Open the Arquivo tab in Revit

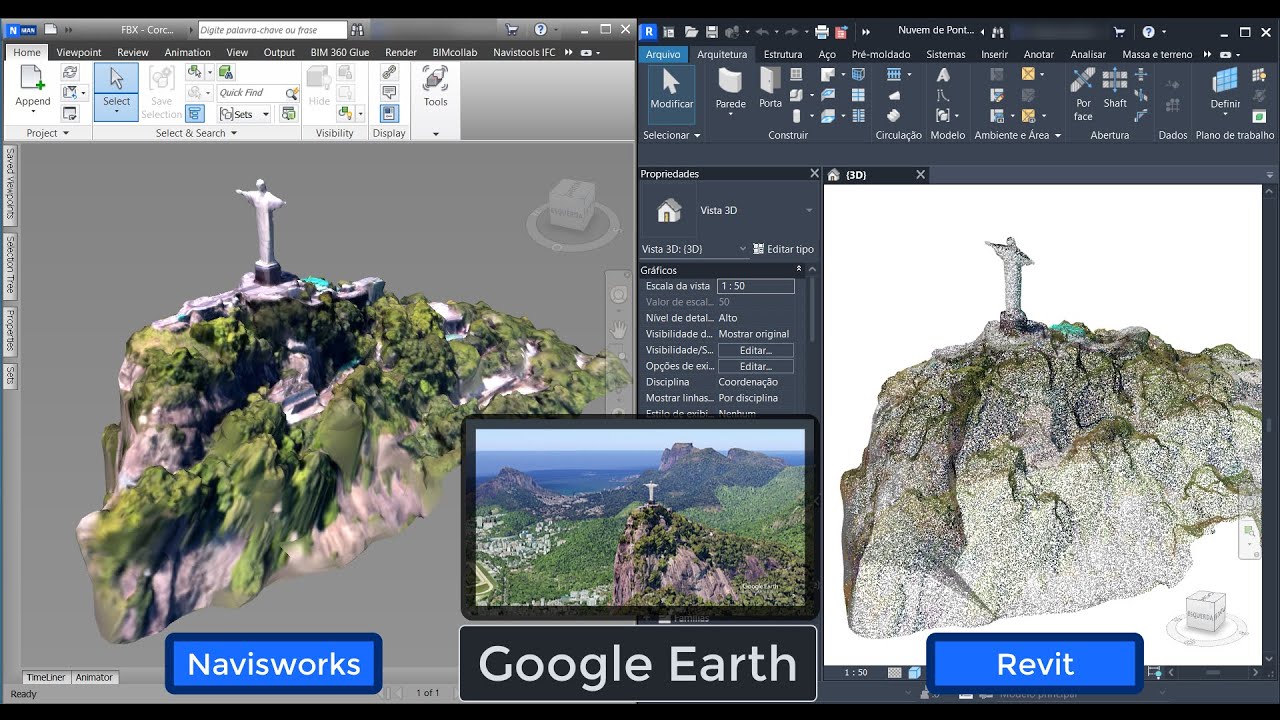tap(663, 54)
